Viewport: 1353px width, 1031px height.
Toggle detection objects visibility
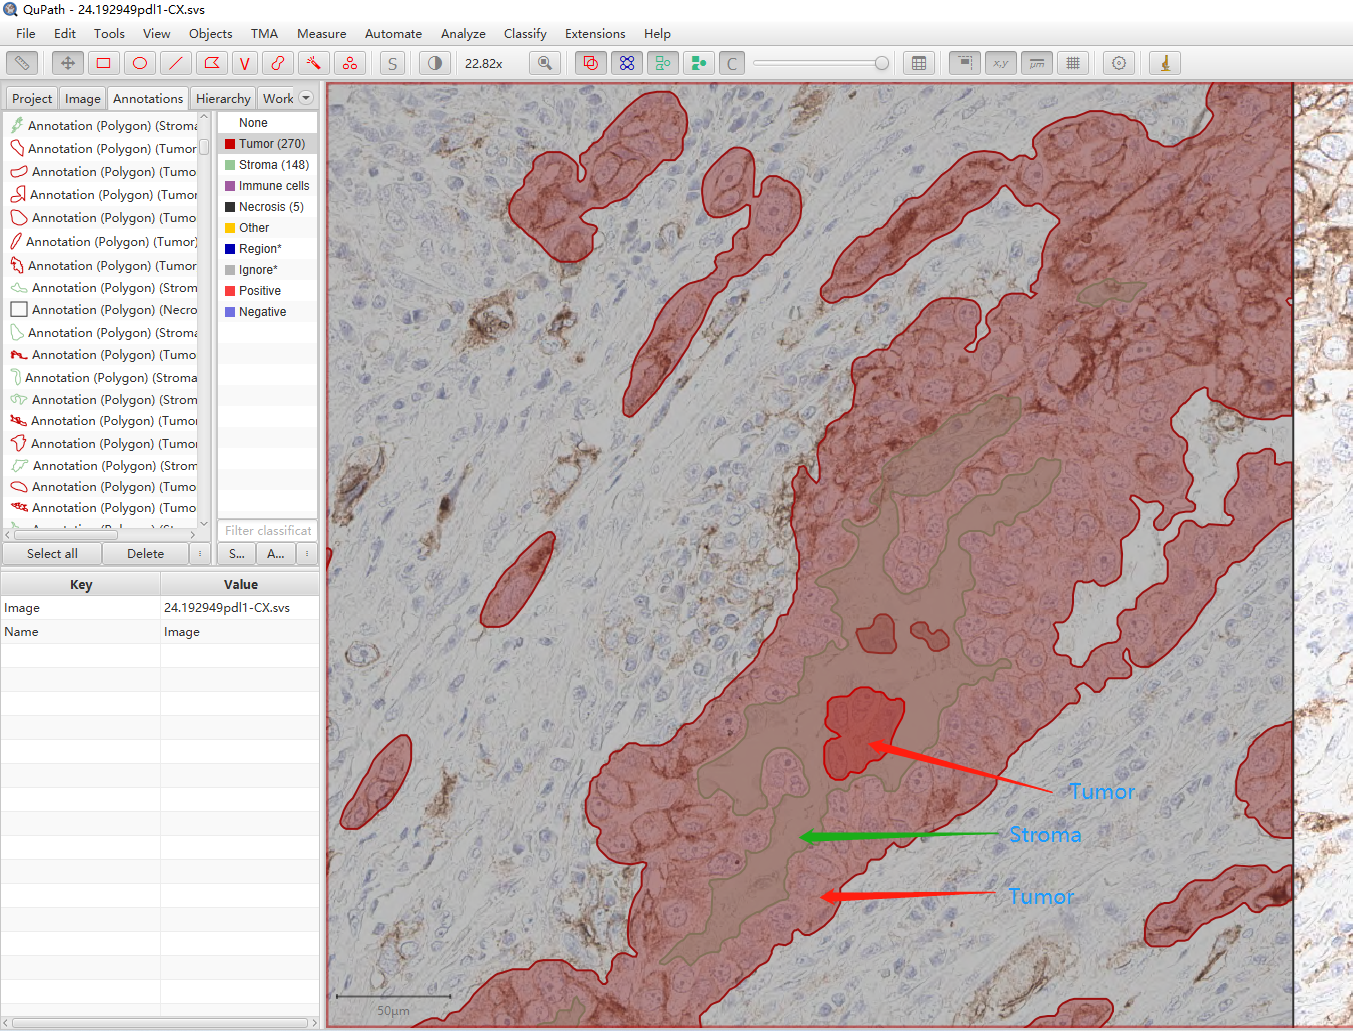click(x=662, y=63)
